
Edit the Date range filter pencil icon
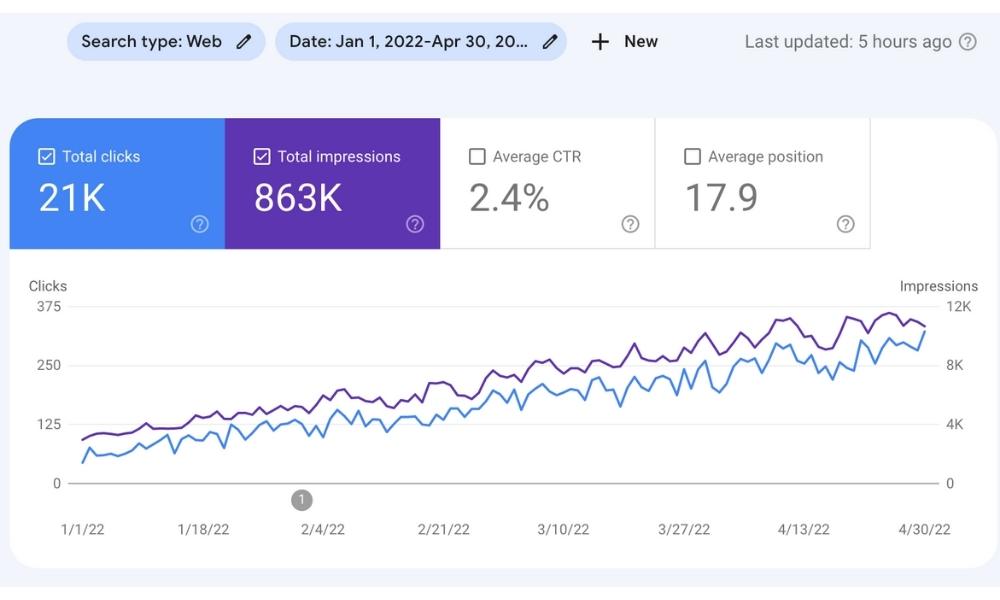click(550, 42)
